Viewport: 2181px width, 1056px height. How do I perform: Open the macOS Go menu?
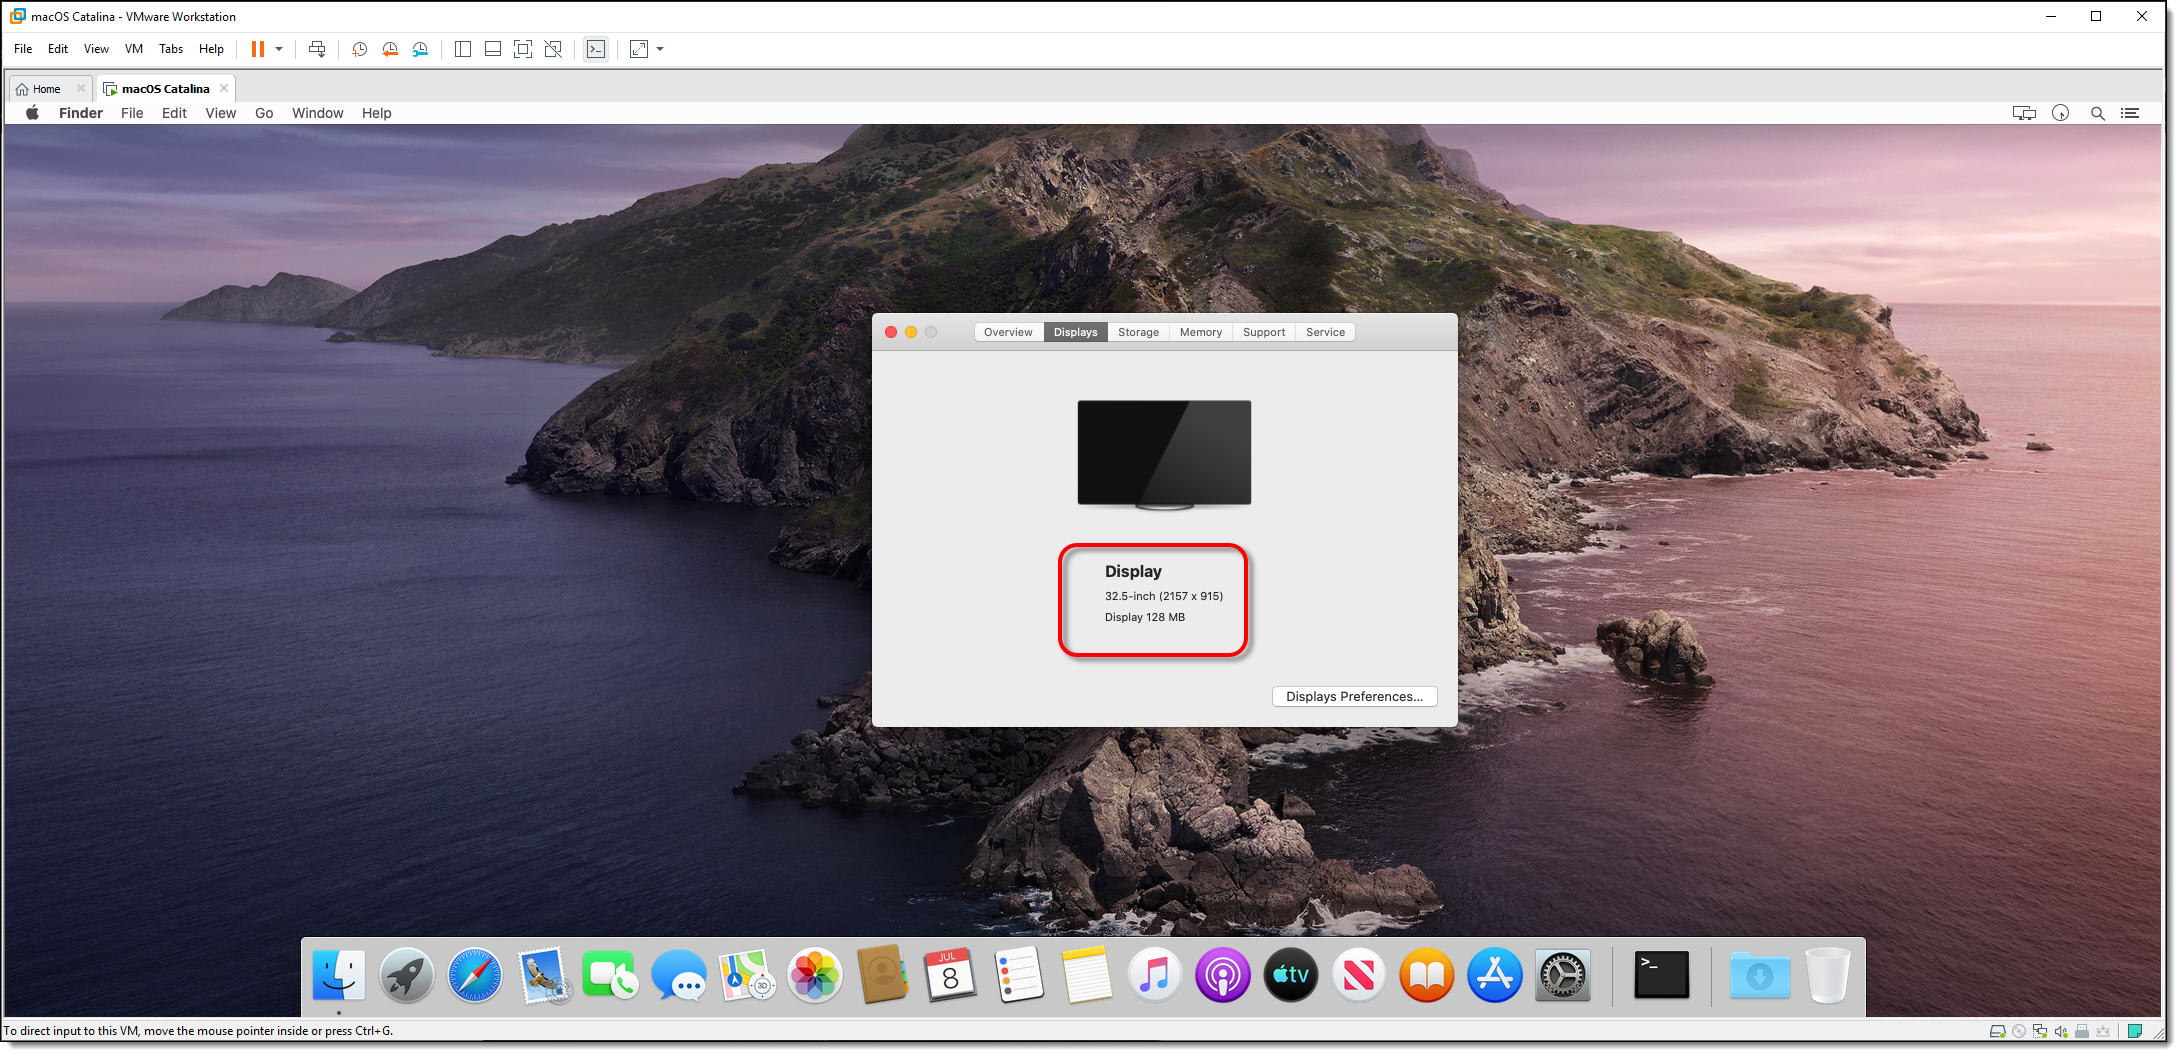click(264, 113)
